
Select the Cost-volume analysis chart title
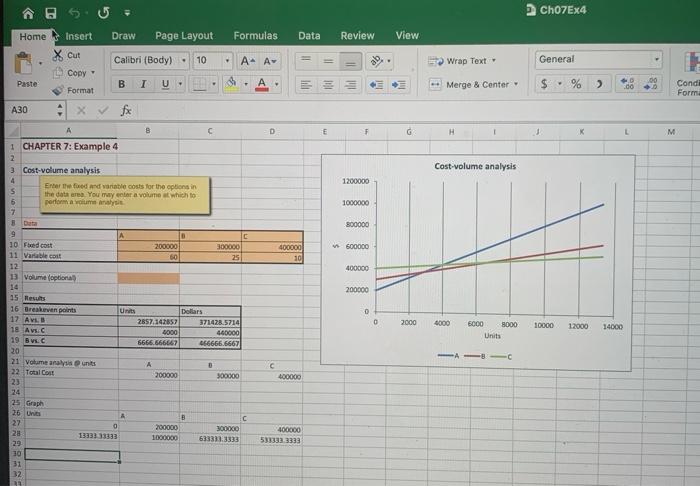pyautogui.click(x=475, y=166)
